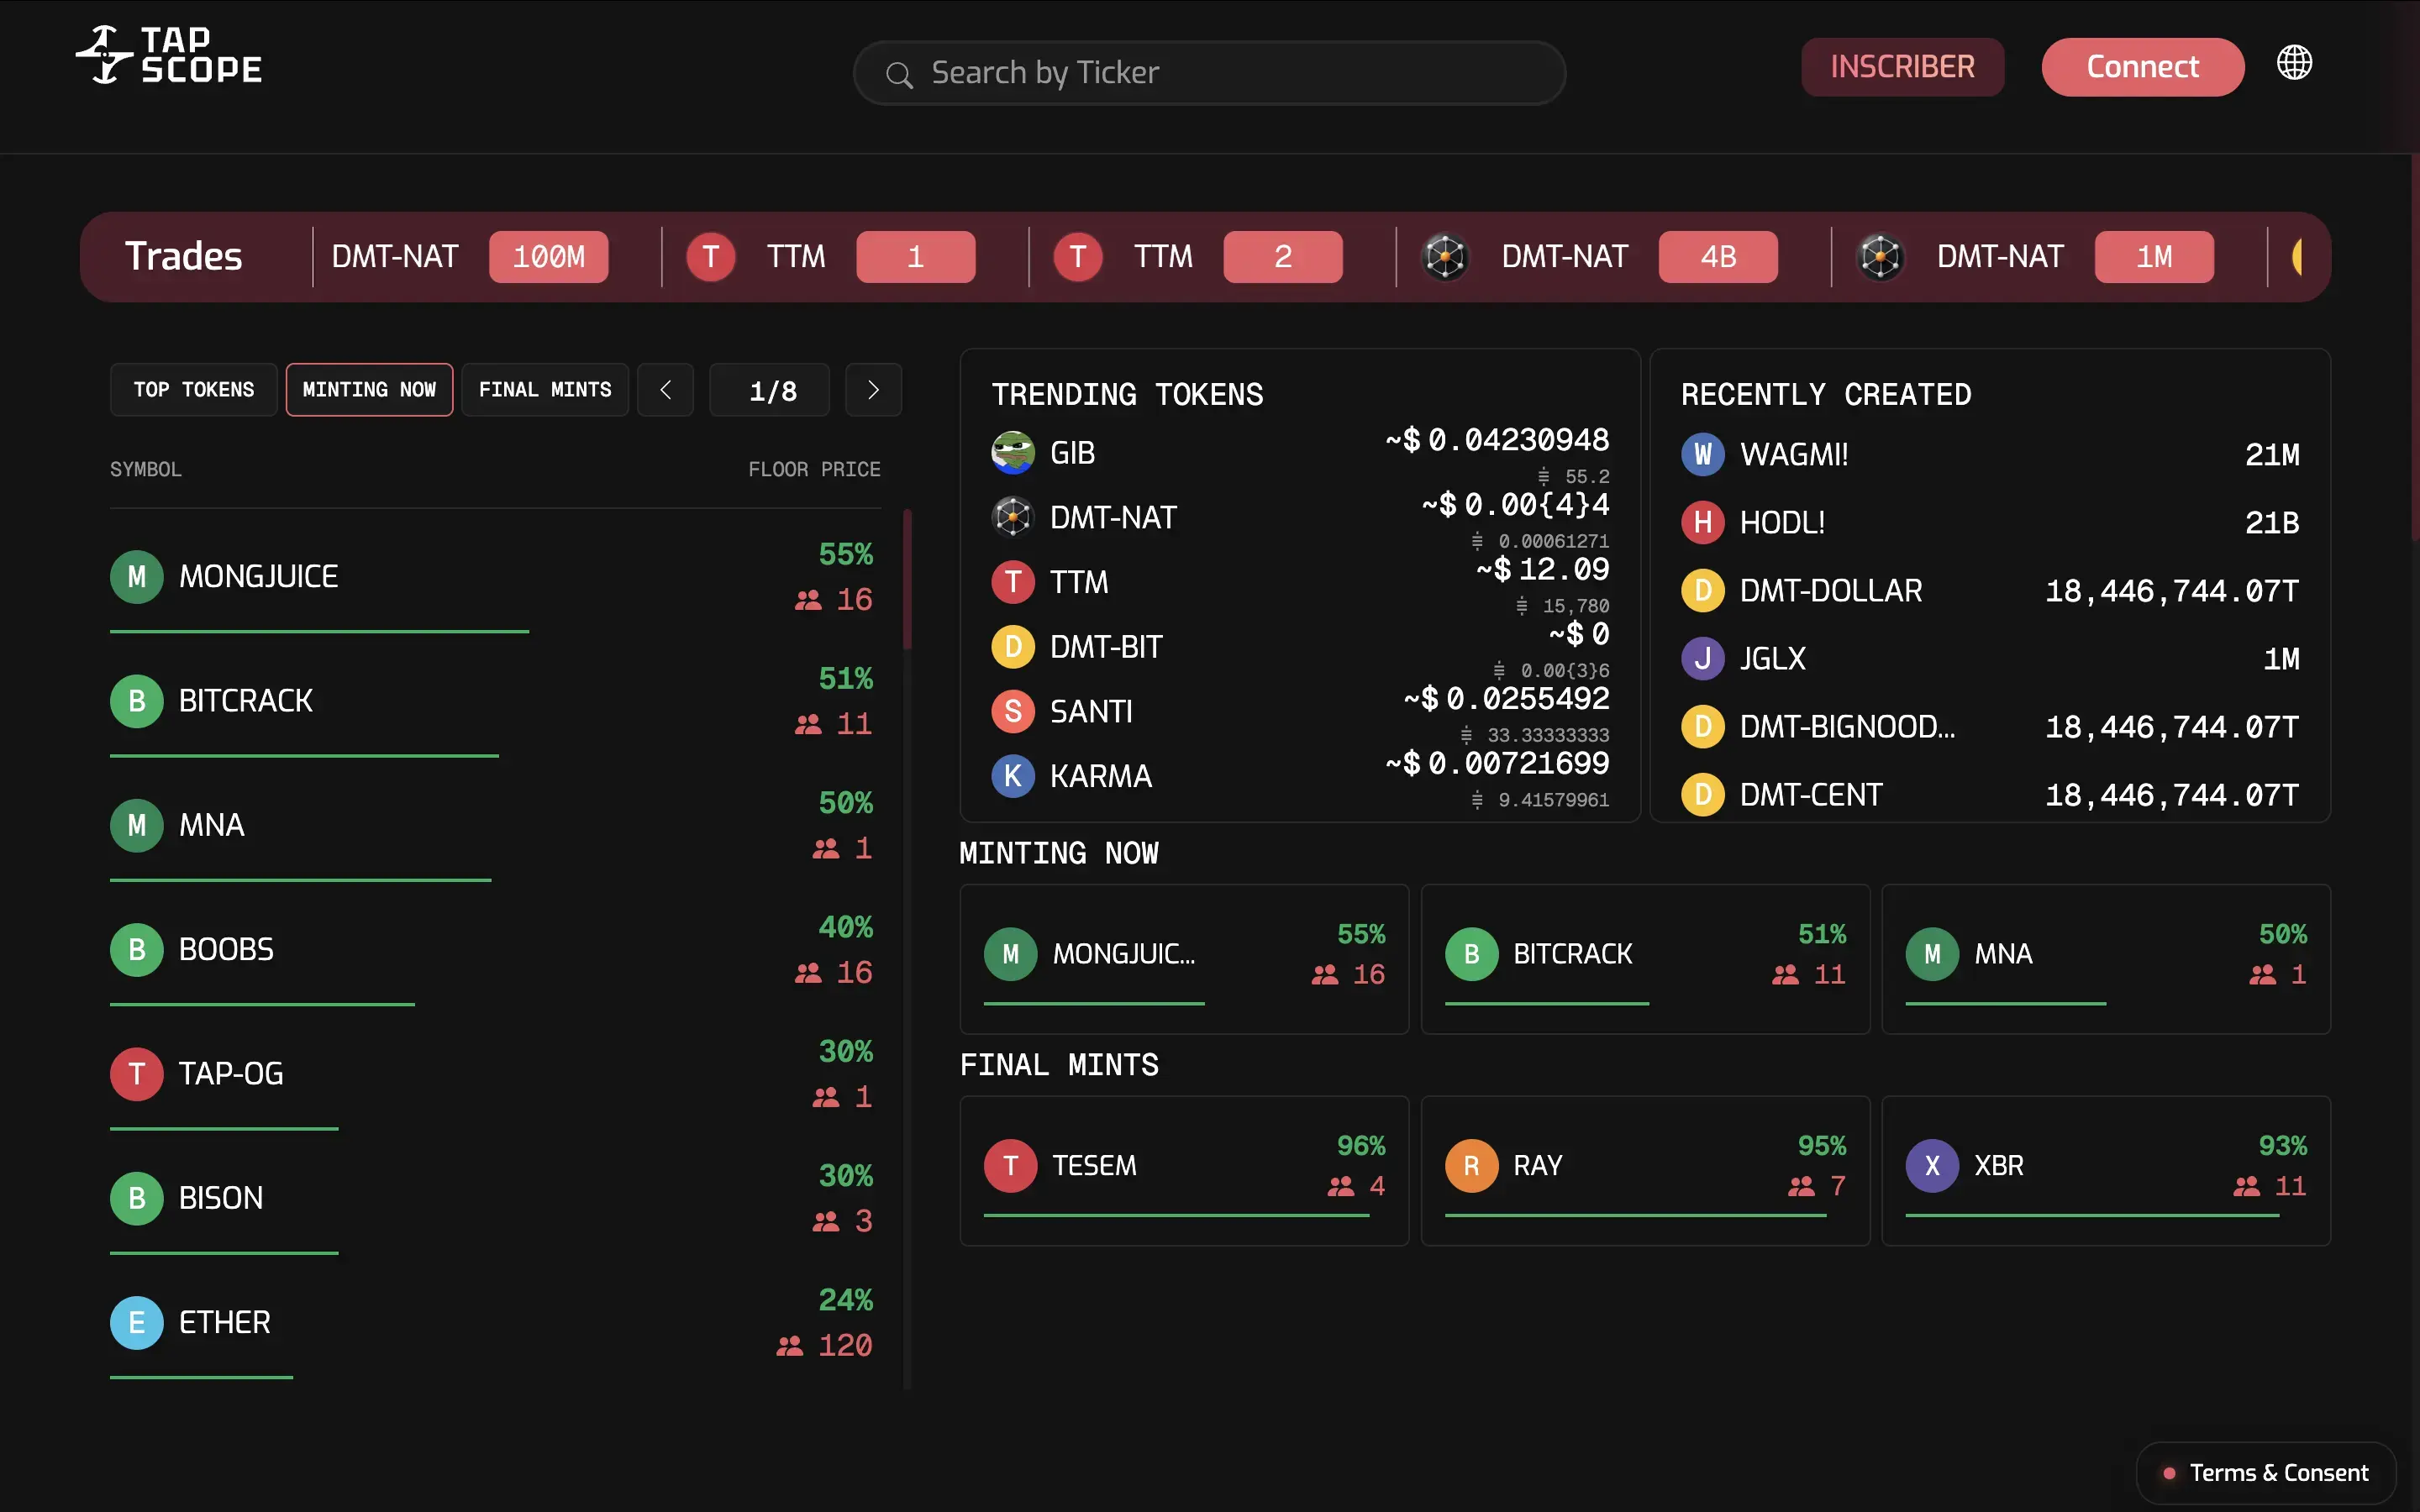
Task: Click the JGLX supply 1M
Action: 2281,659
